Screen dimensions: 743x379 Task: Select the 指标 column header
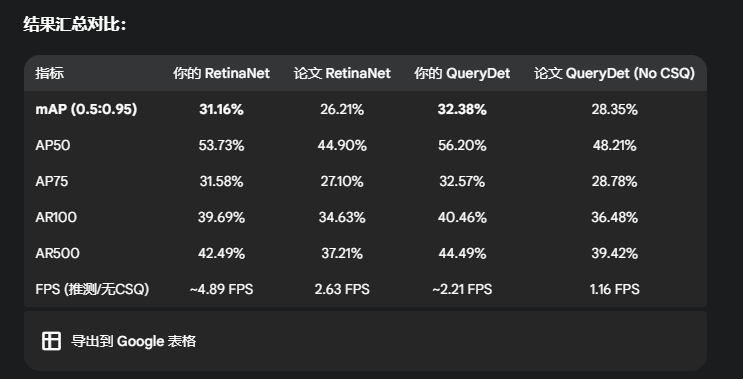pos(49,73)
